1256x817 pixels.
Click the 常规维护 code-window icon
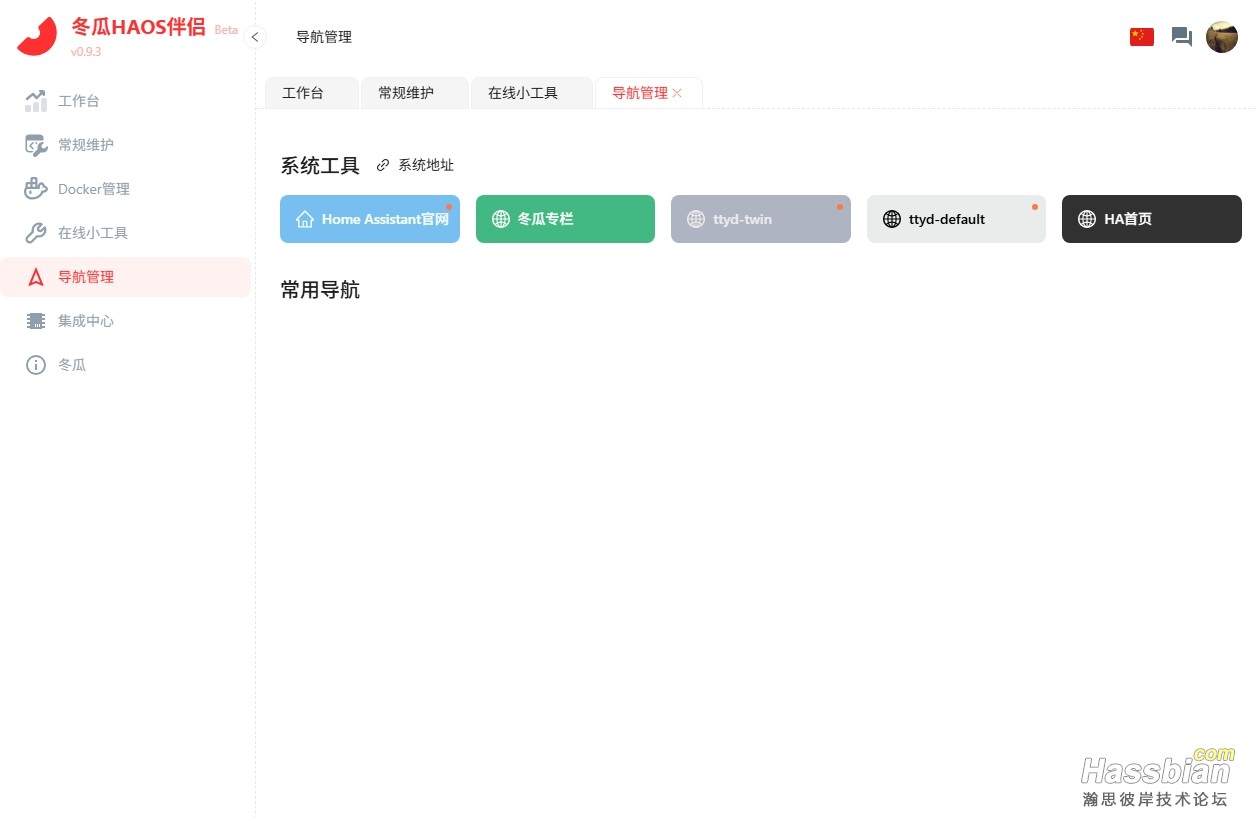point(36,145)
